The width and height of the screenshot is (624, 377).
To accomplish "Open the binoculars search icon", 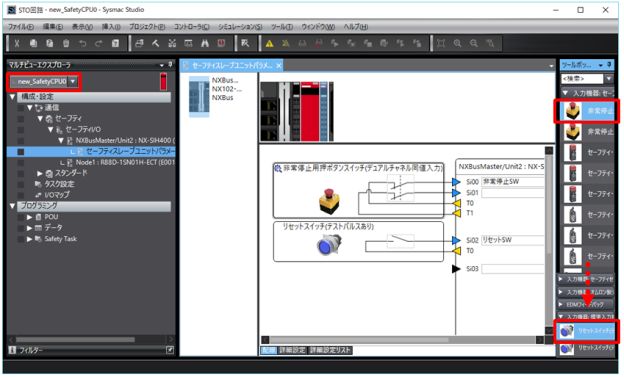I will [205, 43].
